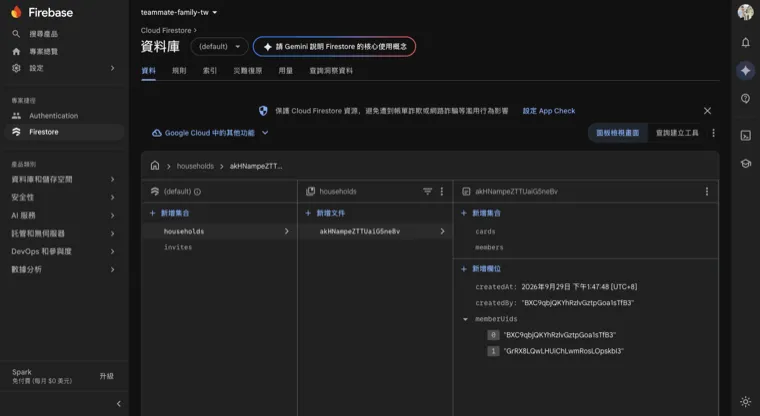Open Cloud Shell terminal icon
The height and width of the screenshot is (416, 760).
coord(745,135)
